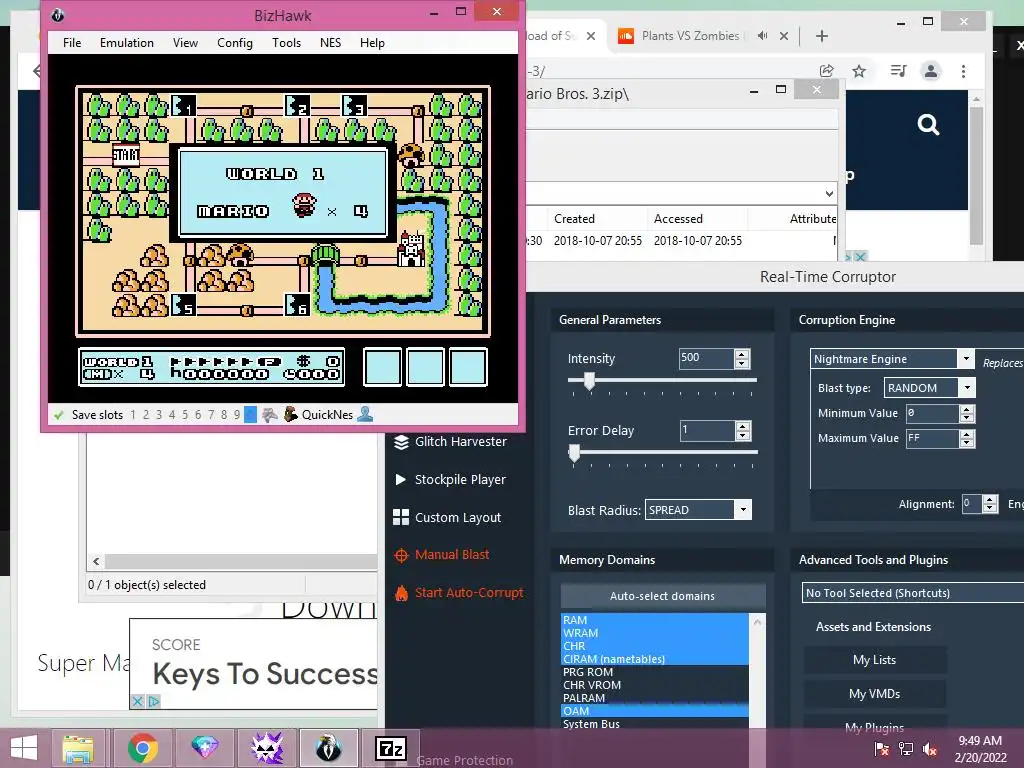Viewport: 1024px width, 768px height.
Task: Close the Plants VS Zombies Chrome tab
Action: 784,37
